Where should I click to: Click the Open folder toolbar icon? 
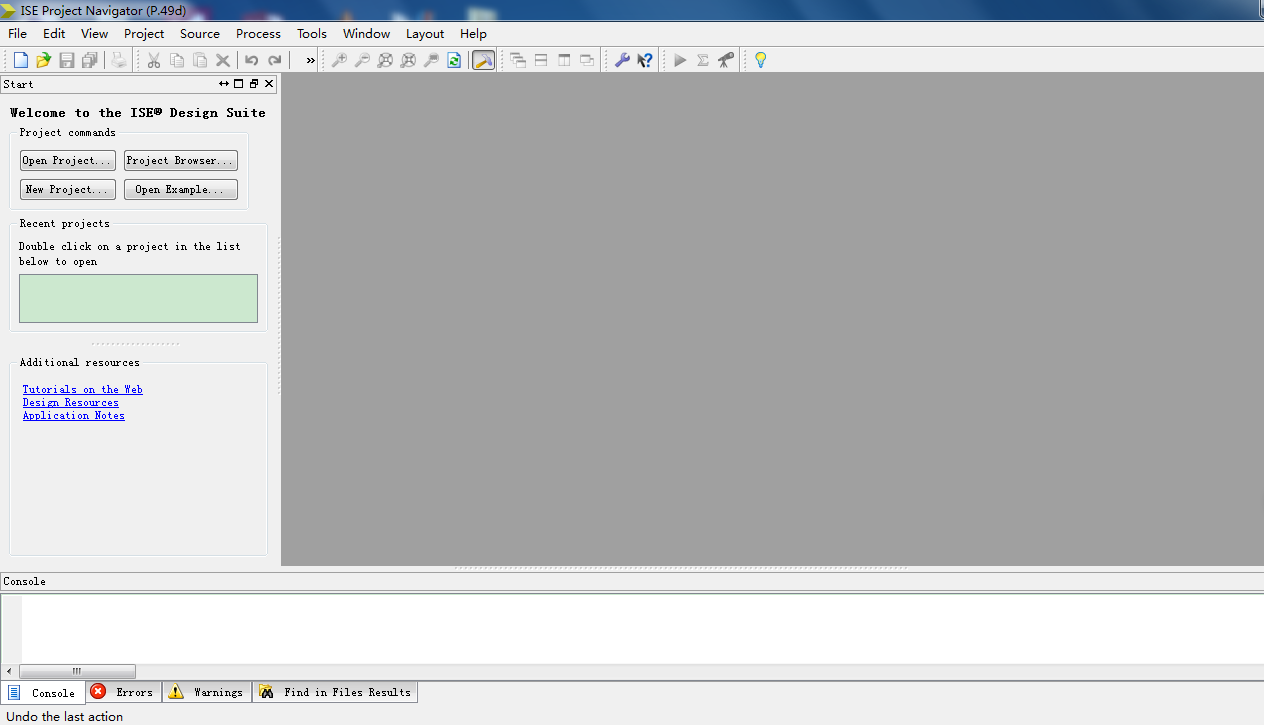tap(43, 60)
